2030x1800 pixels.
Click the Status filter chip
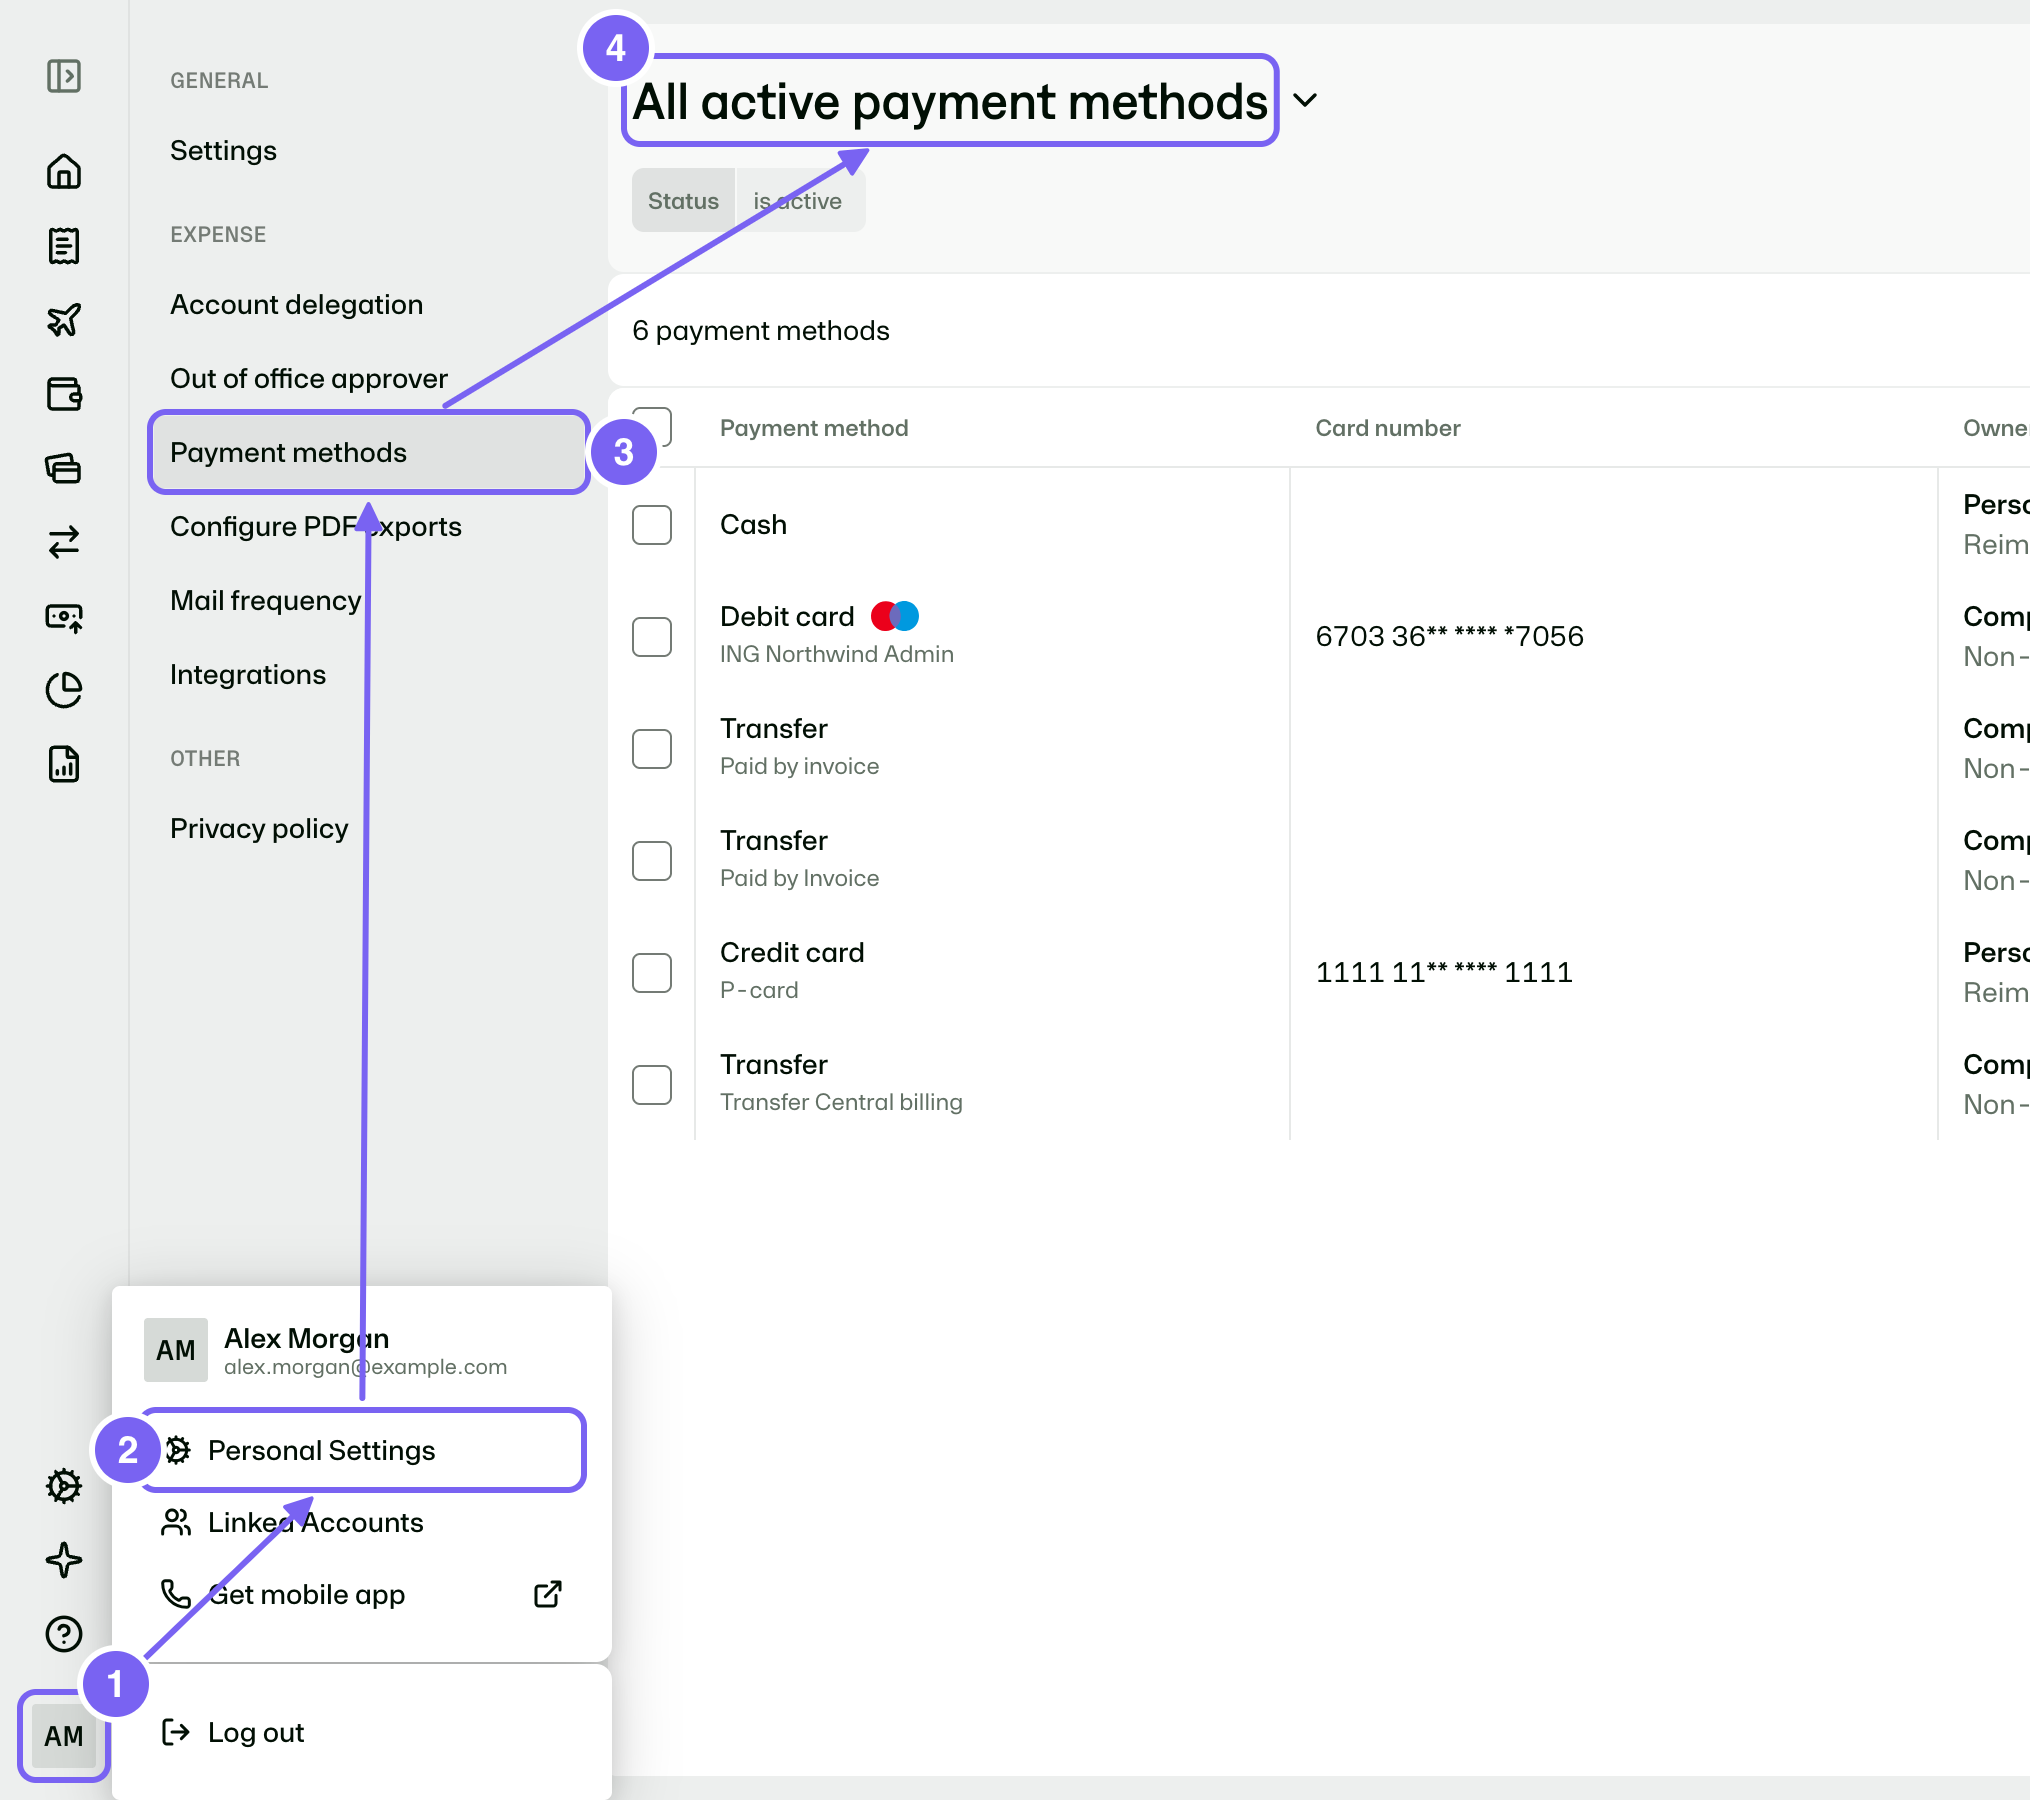pyautogui.click(x=683, y=201)
